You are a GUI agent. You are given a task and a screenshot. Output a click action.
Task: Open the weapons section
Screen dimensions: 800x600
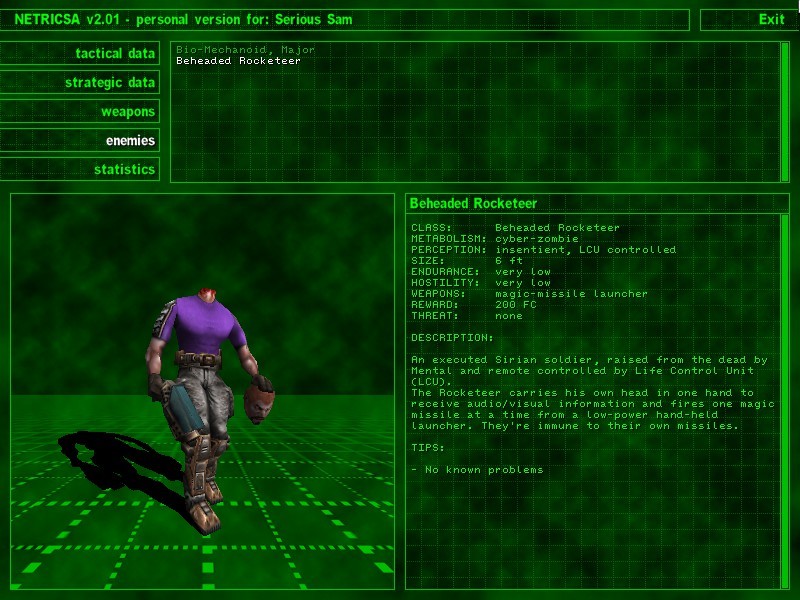80,111
